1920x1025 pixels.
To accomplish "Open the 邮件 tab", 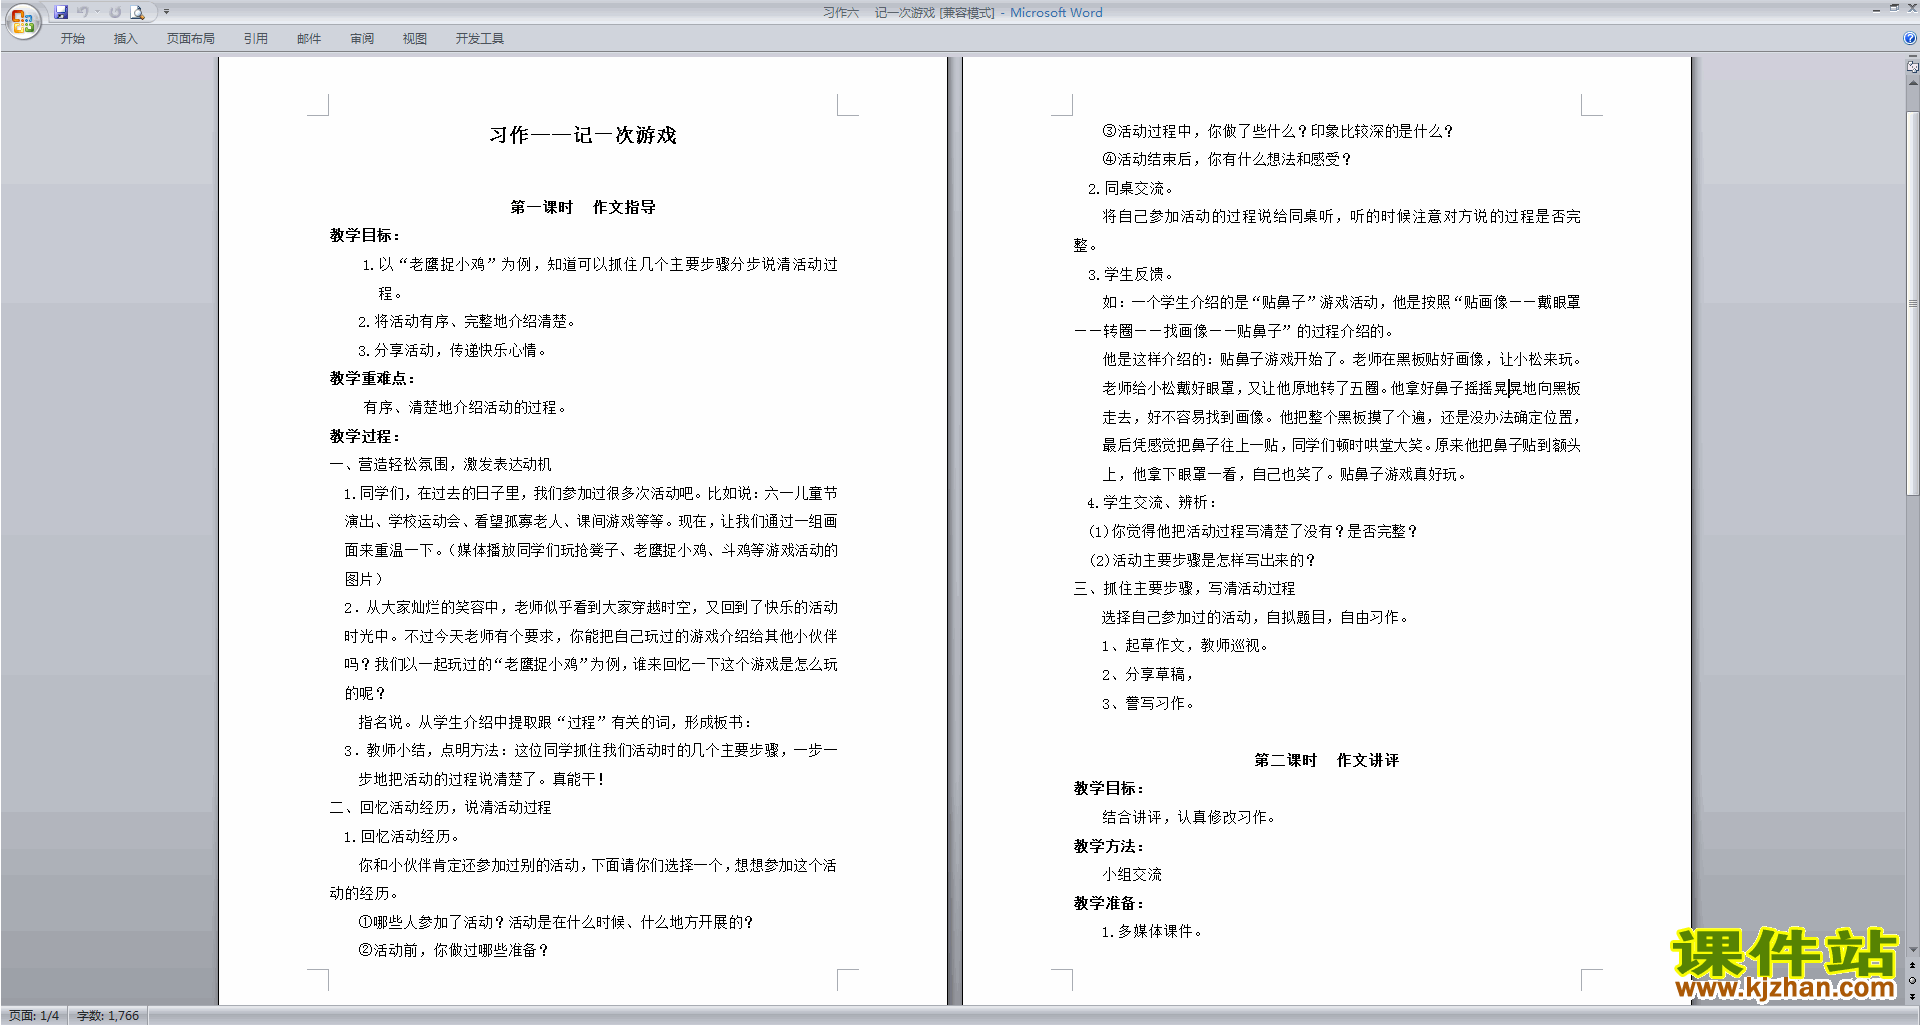I will 308,38.
